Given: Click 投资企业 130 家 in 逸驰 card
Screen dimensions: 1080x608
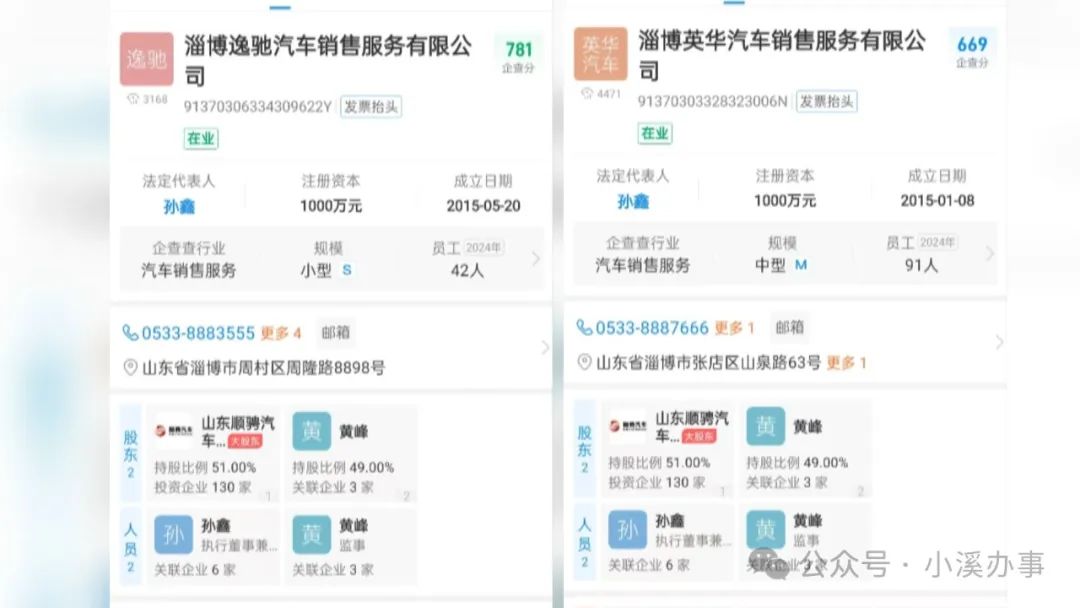Looking at the screenshot, I should click(x=202, y=488).
